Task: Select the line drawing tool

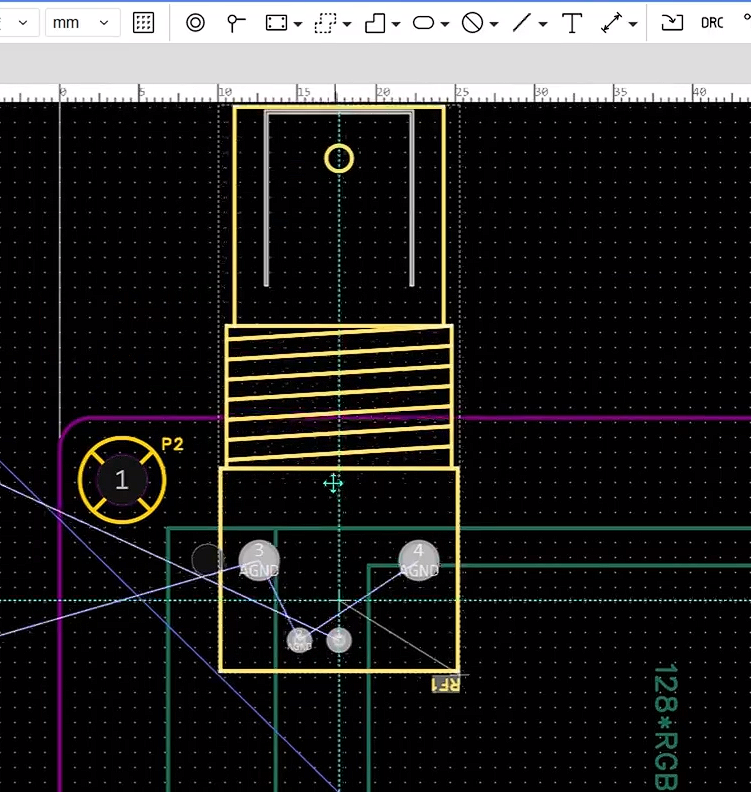Action: pyautogui.click(x=521, y=23)
